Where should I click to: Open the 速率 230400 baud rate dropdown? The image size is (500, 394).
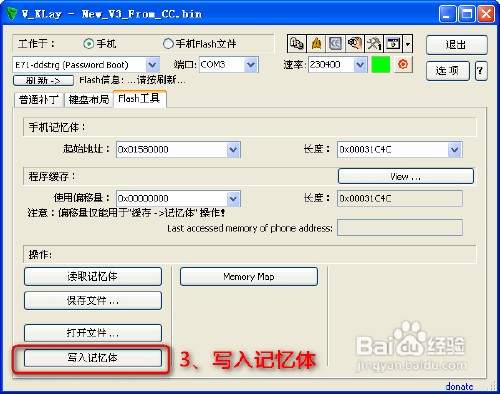[x=359, y=65]
